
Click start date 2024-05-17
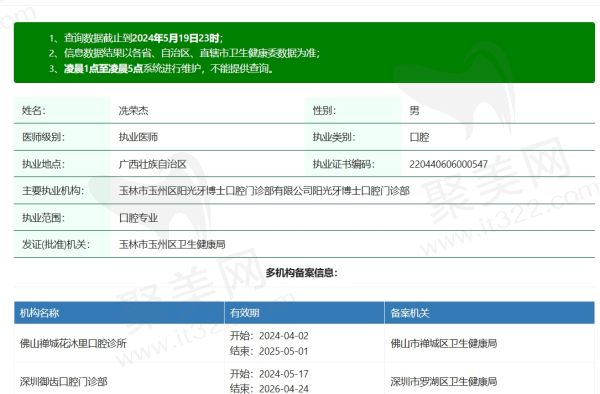[284, 374]
